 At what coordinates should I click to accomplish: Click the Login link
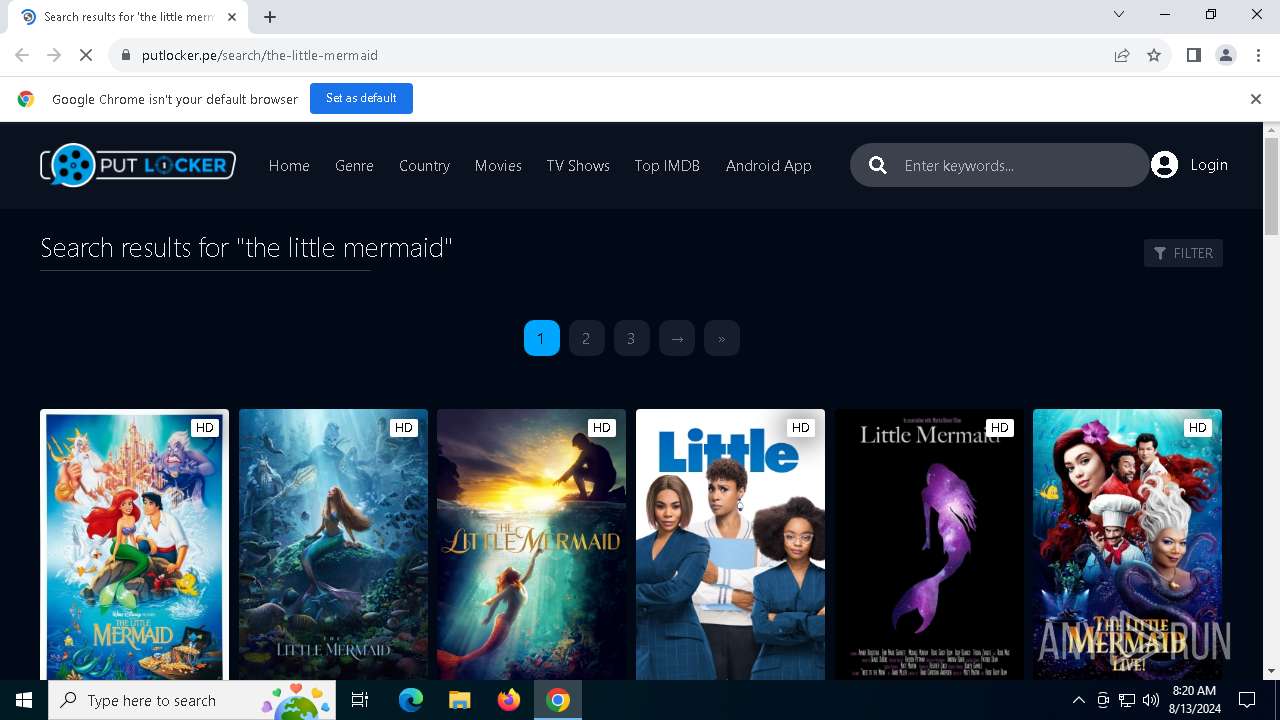[1209, 165]
